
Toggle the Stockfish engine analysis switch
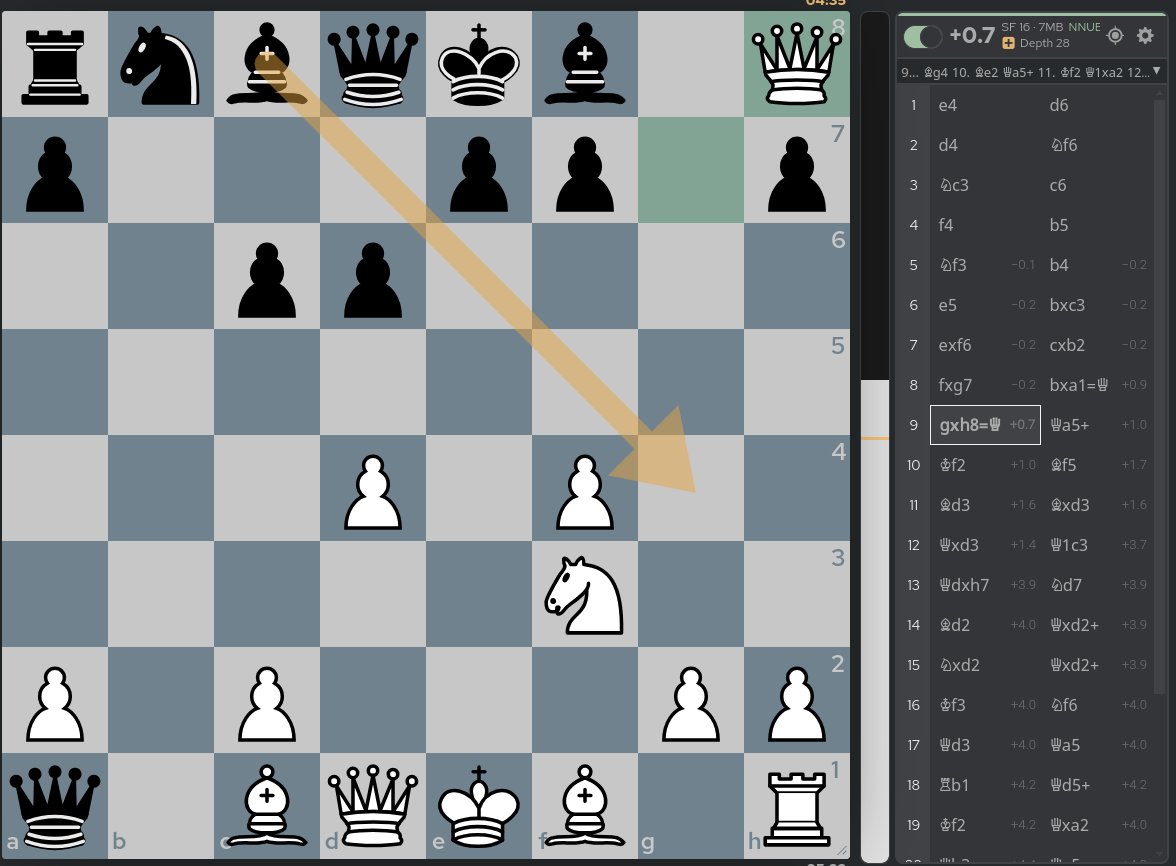922,36
